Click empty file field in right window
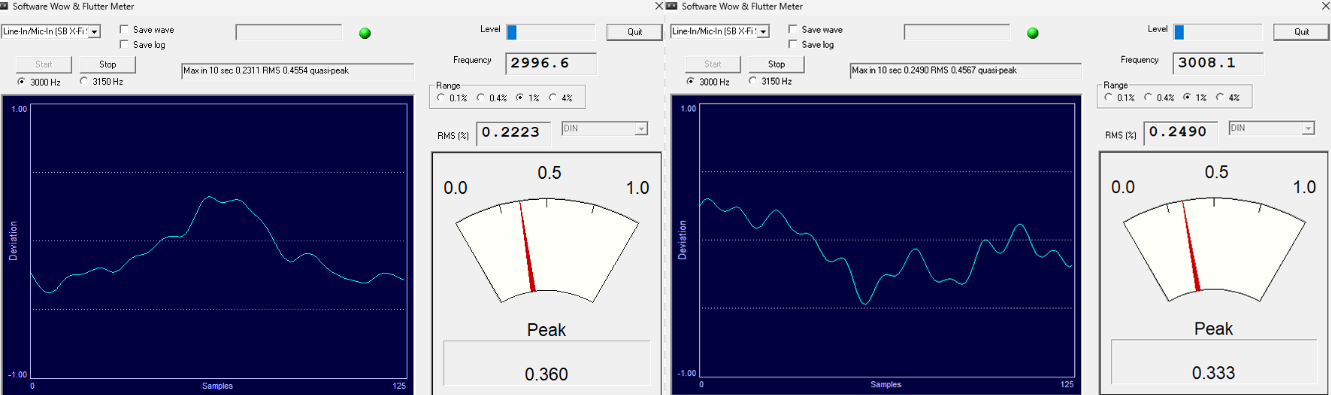This screenshot has width=1331, height=395. point(958,32)
